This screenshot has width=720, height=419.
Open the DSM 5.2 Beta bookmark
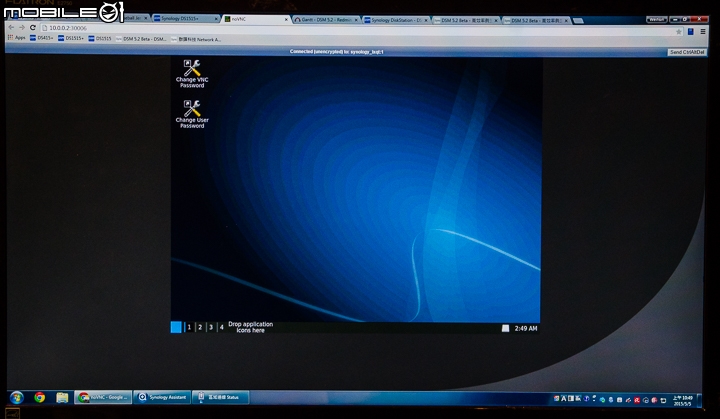141,39
